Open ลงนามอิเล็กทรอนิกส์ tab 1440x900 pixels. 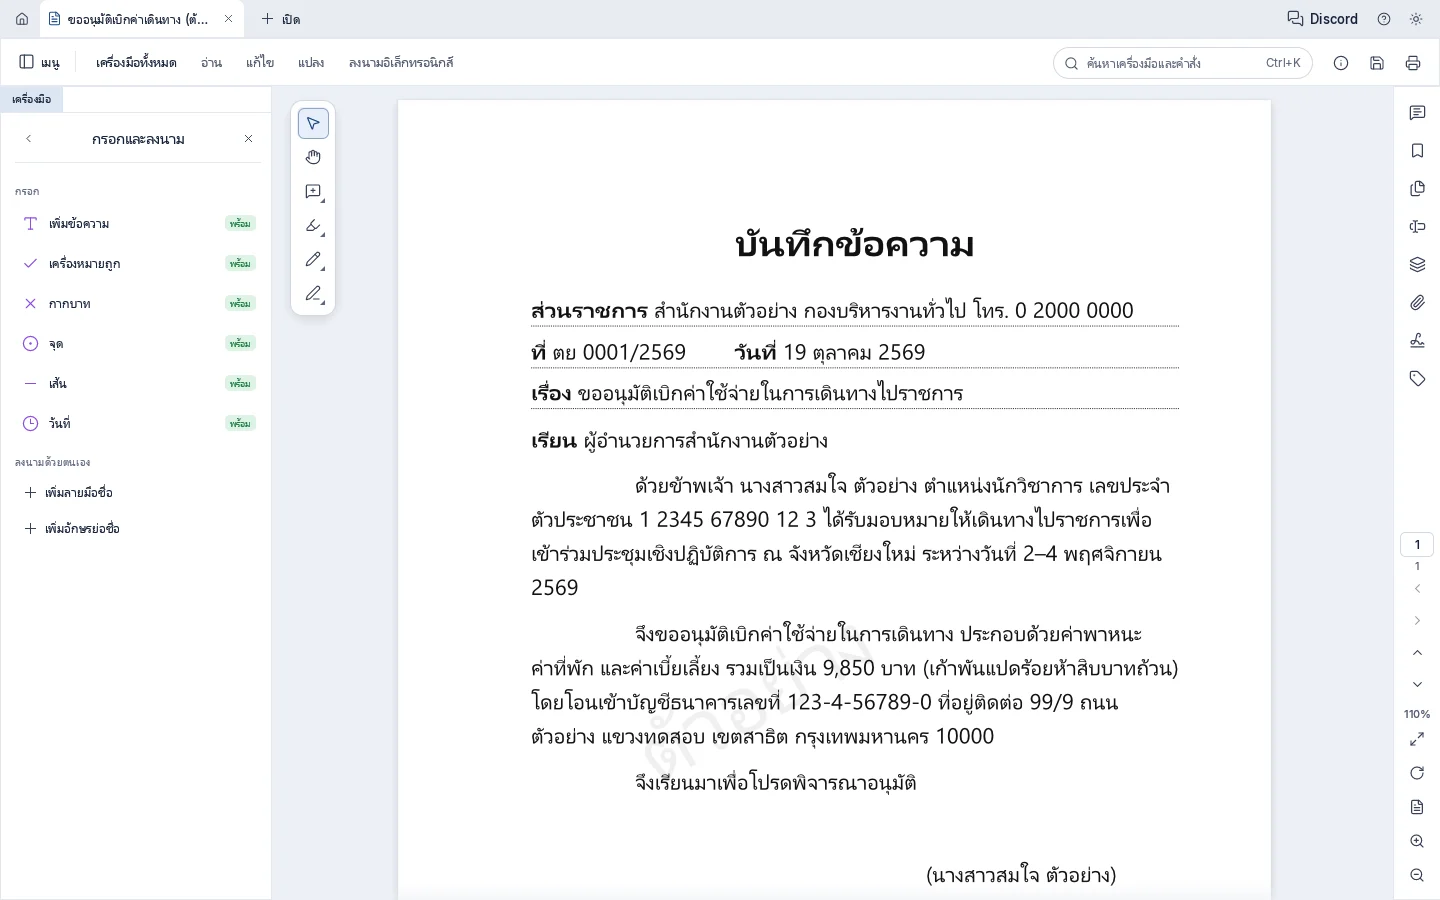point(401,62)
